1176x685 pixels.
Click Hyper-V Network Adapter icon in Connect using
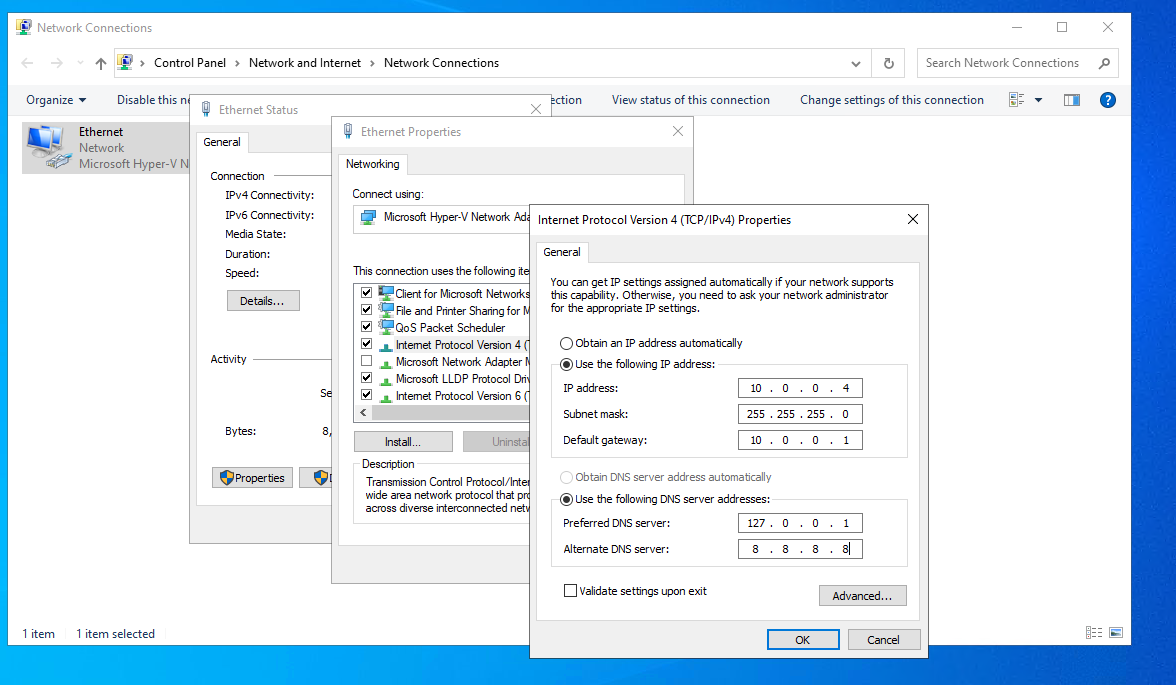coord(368,218)
